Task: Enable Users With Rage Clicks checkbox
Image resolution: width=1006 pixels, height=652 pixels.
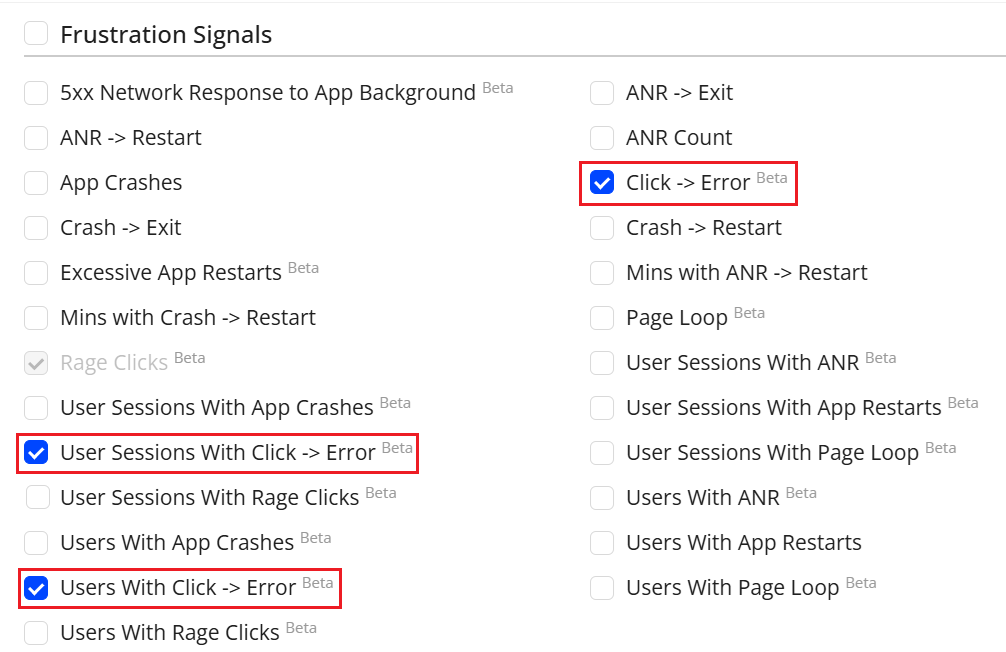Action: click(36, 633)
